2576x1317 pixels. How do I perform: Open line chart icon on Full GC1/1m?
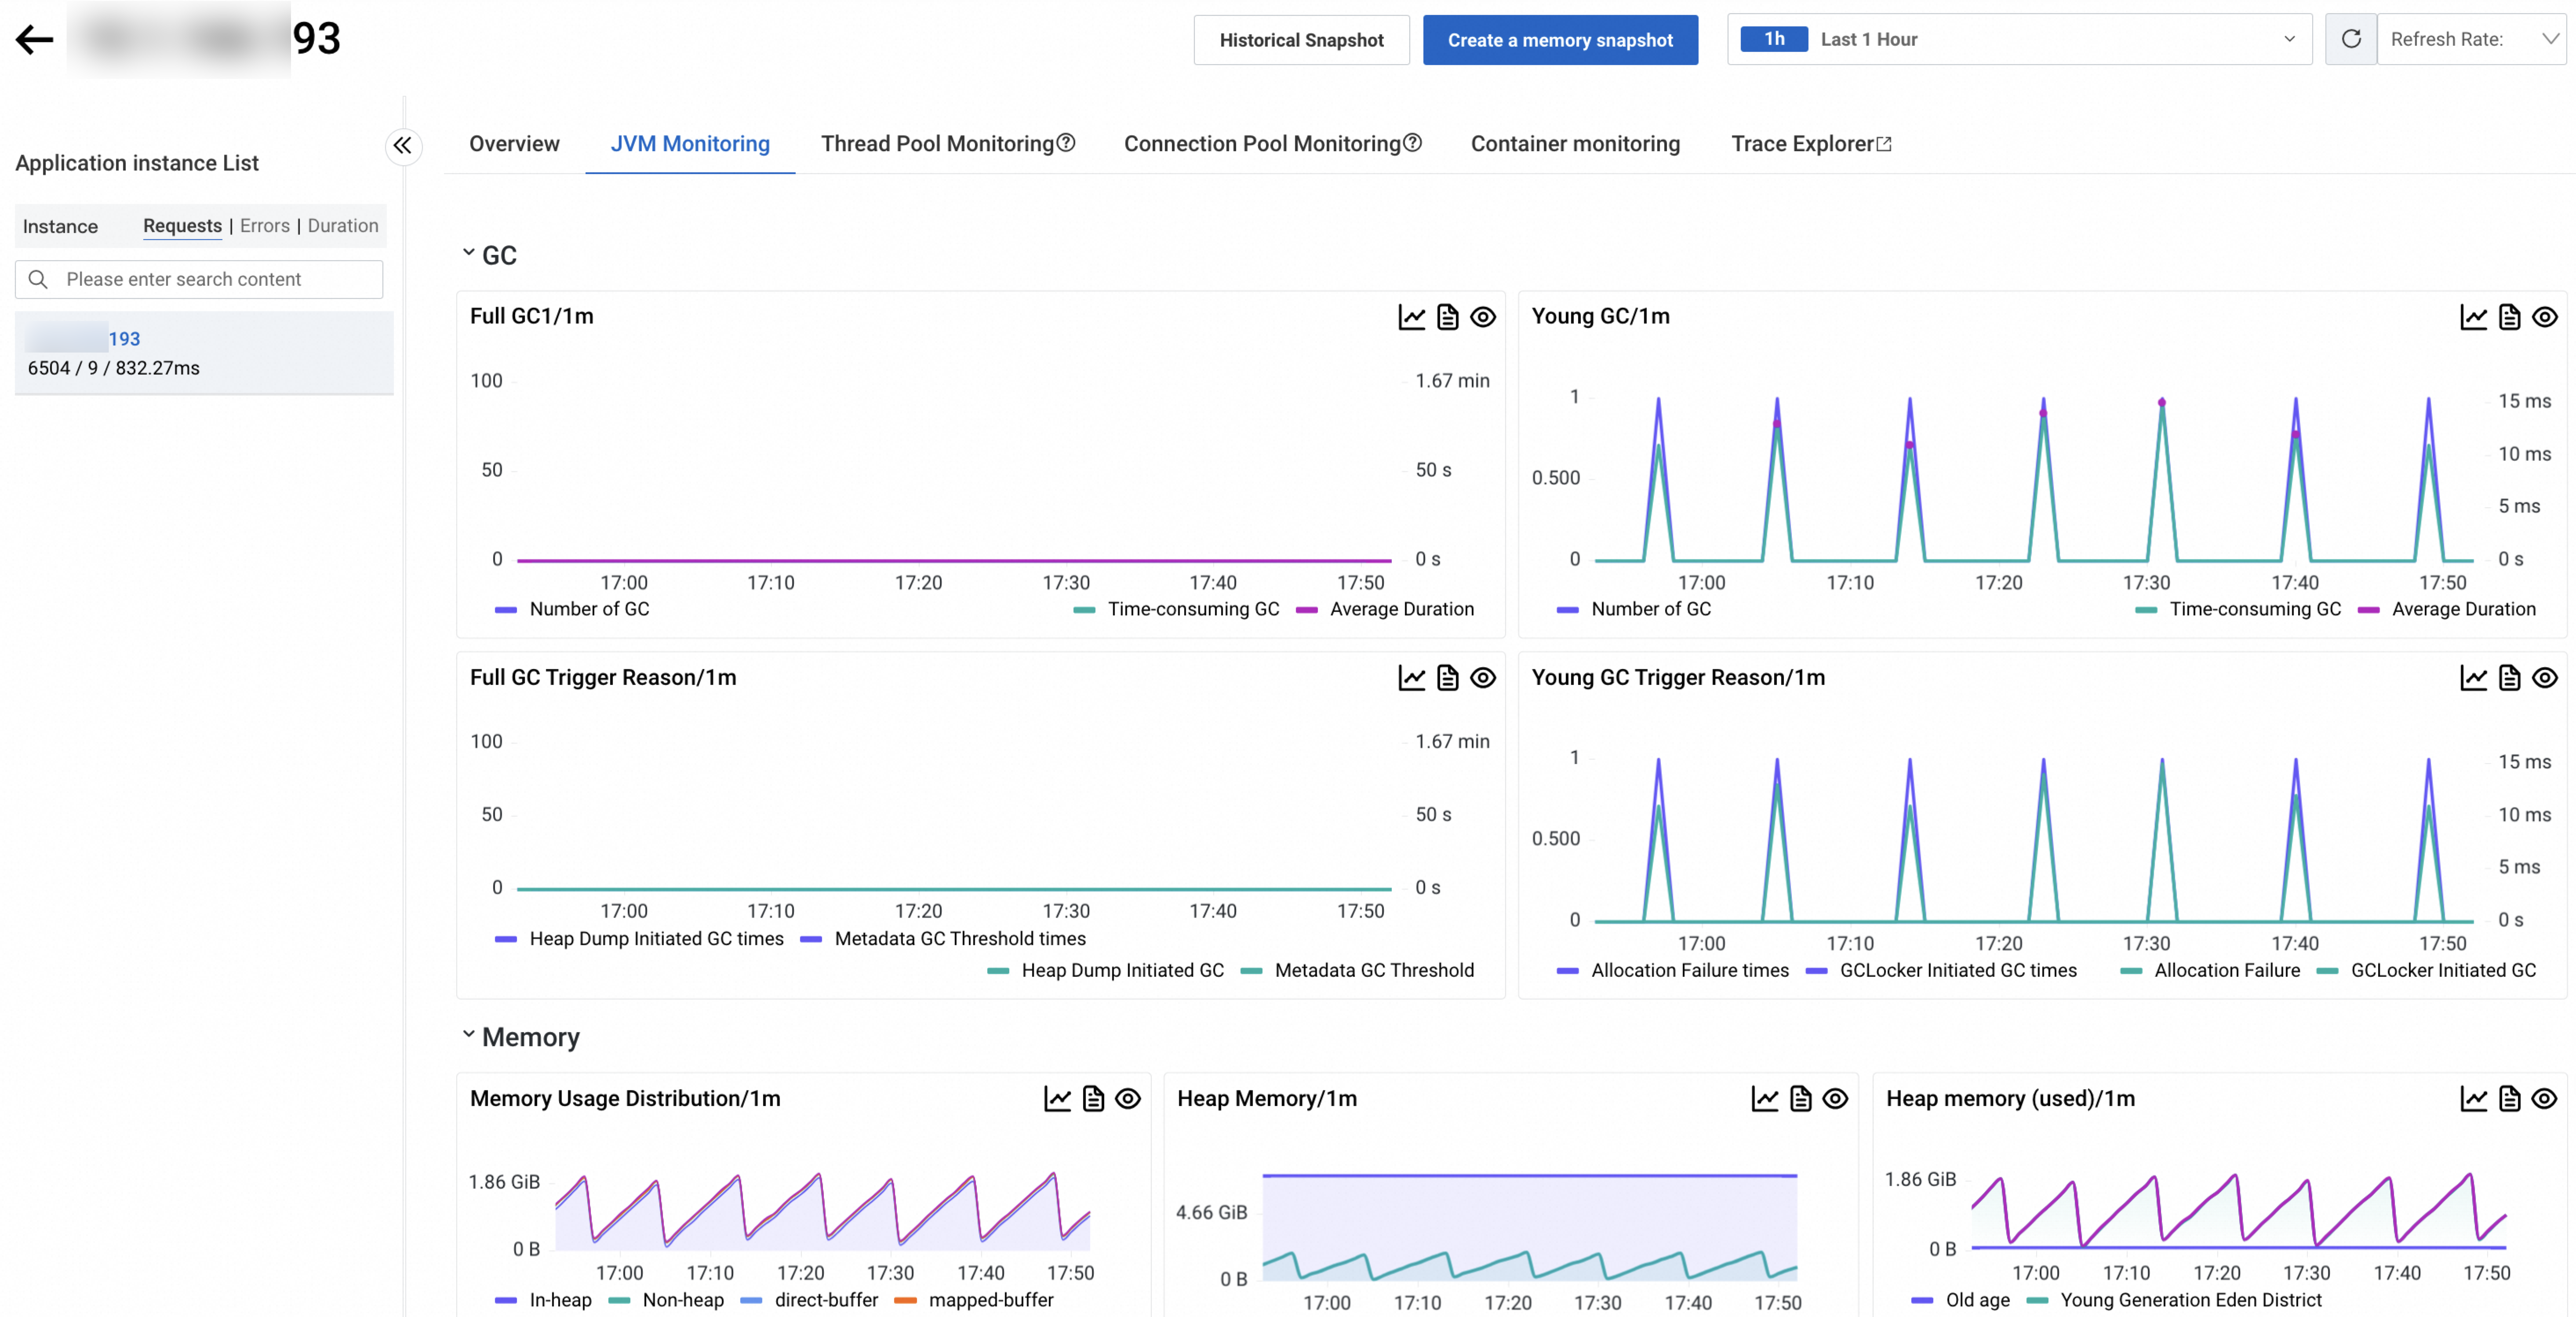point(1411,317)
